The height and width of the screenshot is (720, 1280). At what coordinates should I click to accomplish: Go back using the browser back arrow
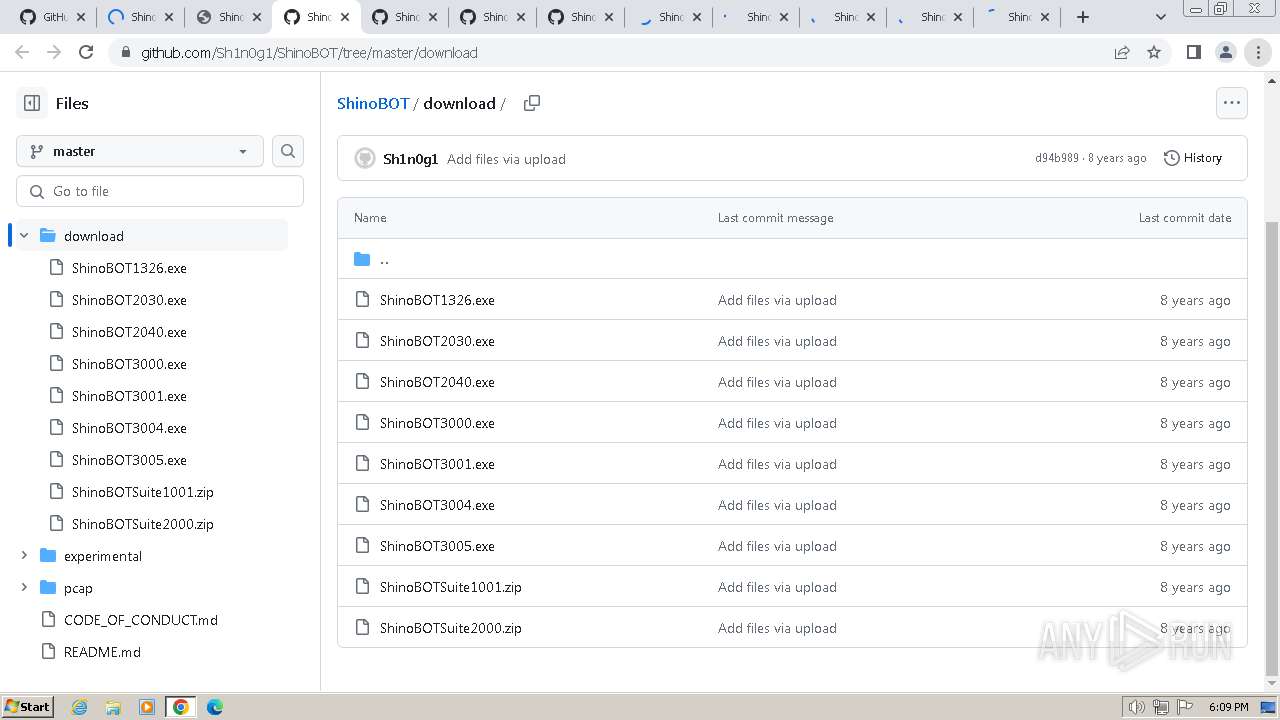coord(22,52)
